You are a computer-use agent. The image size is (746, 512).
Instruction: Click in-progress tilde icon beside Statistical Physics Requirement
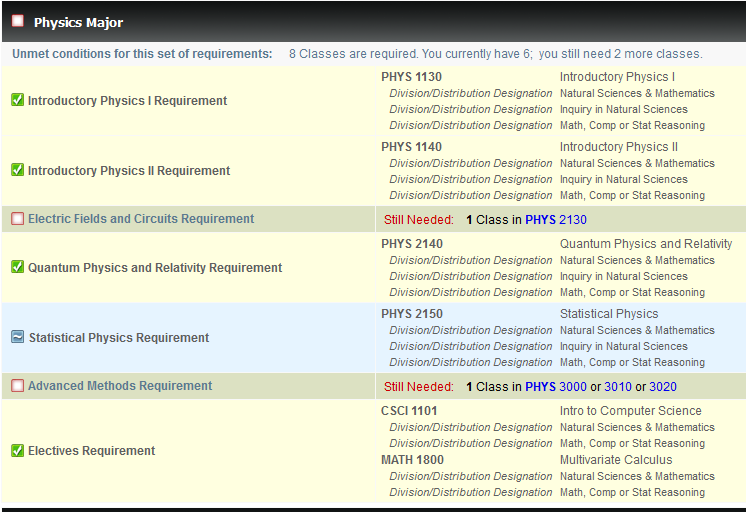[x=18, y=337]
